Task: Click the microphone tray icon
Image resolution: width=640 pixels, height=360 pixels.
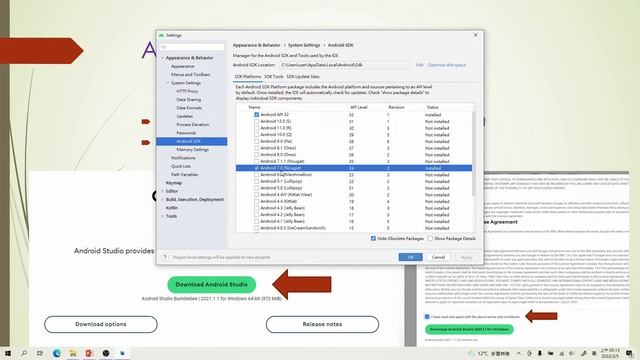Action: (540, 353)
